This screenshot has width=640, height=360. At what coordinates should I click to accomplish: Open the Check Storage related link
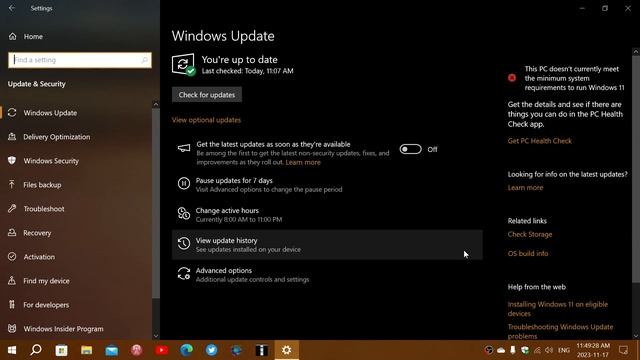[530, 234]
